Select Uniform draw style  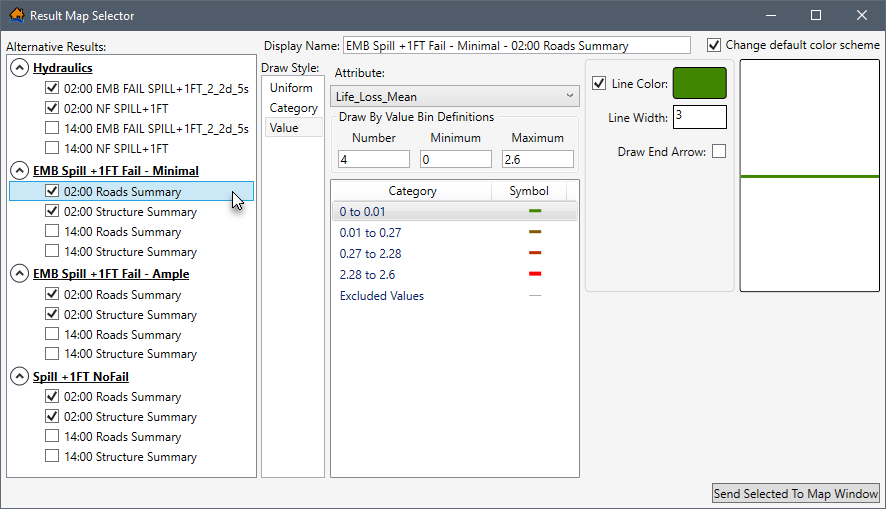click(293, 88)
